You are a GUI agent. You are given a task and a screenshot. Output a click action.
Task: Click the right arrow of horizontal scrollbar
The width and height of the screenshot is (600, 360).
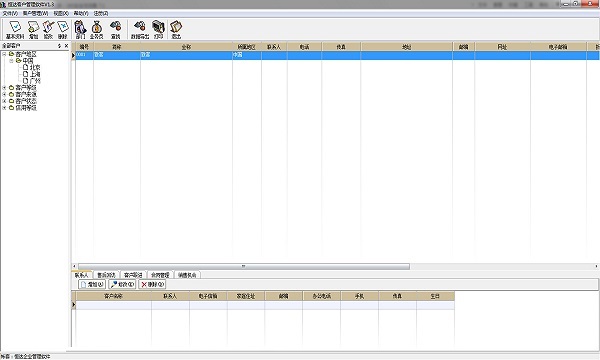pos(596,266)
